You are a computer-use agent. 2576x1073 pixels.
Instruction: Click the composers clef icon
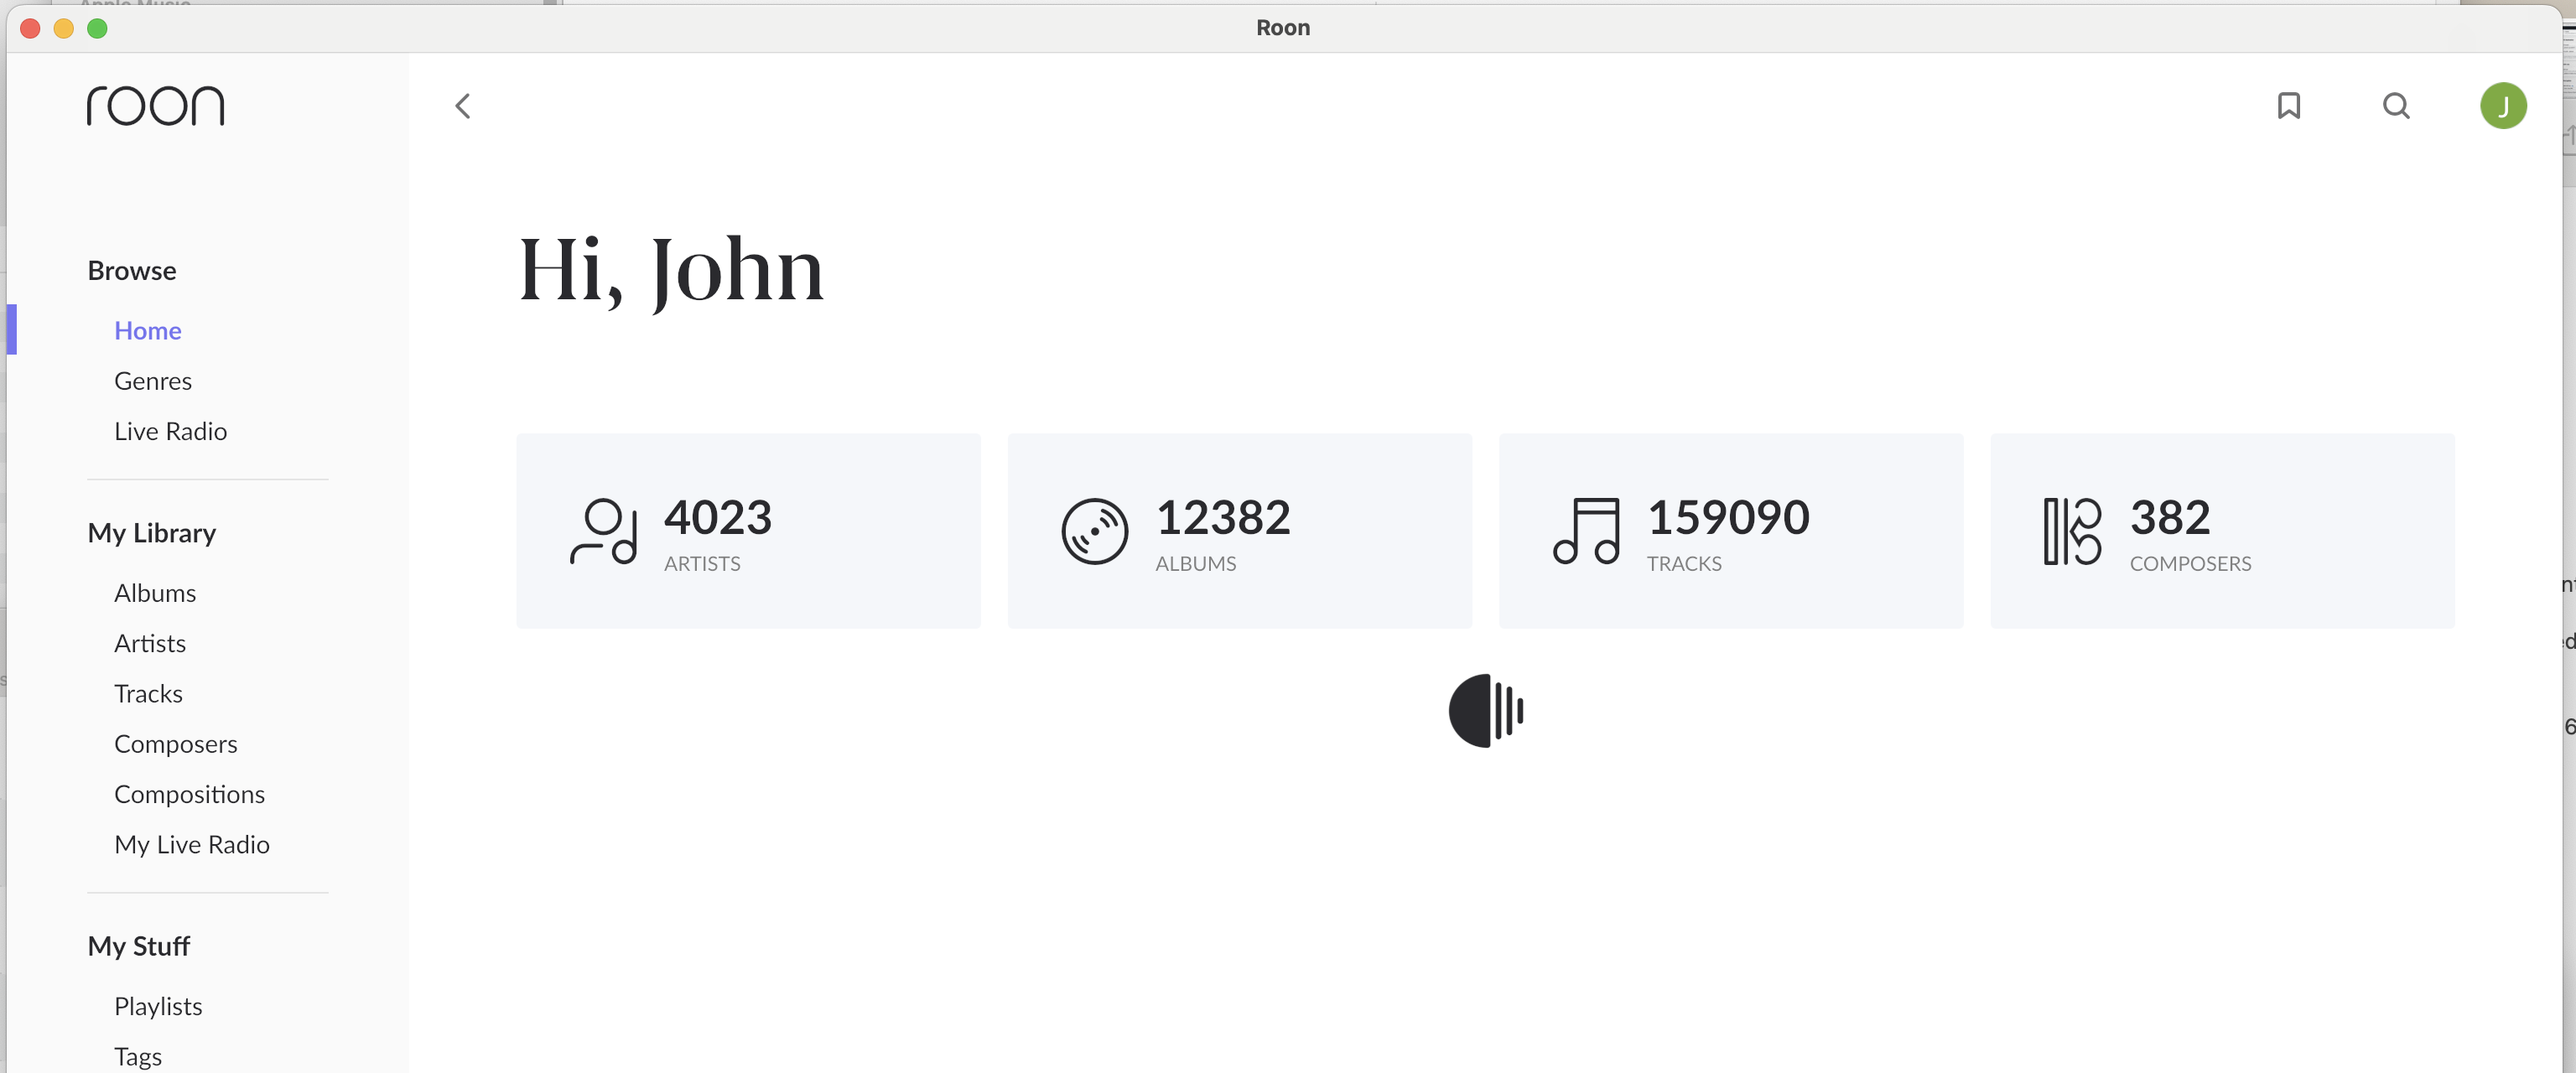tap(2072, 531)
